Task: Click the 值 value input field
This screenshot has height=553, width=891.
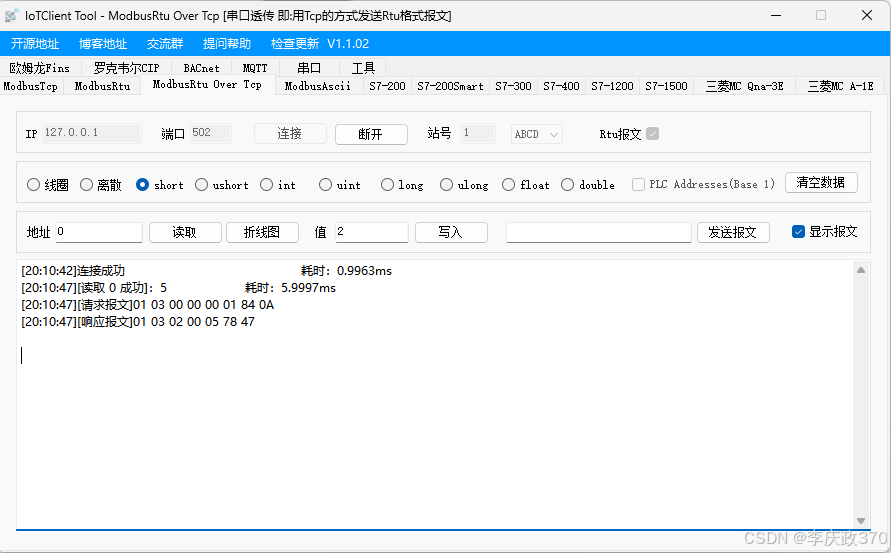Action: [372, 232]
